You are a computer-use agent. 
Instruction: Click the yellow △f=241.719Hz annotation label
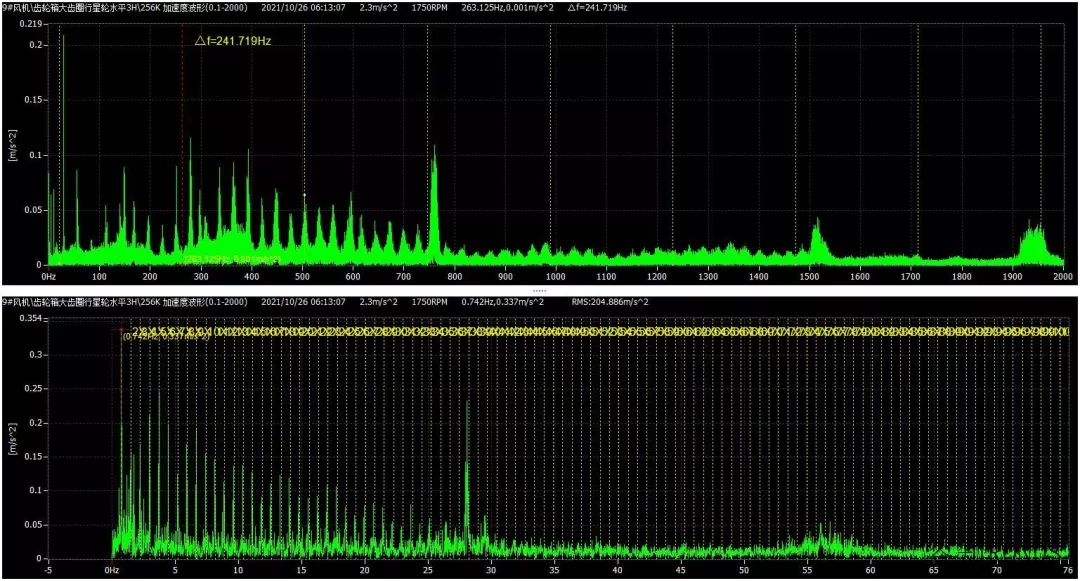click(233, 42)
